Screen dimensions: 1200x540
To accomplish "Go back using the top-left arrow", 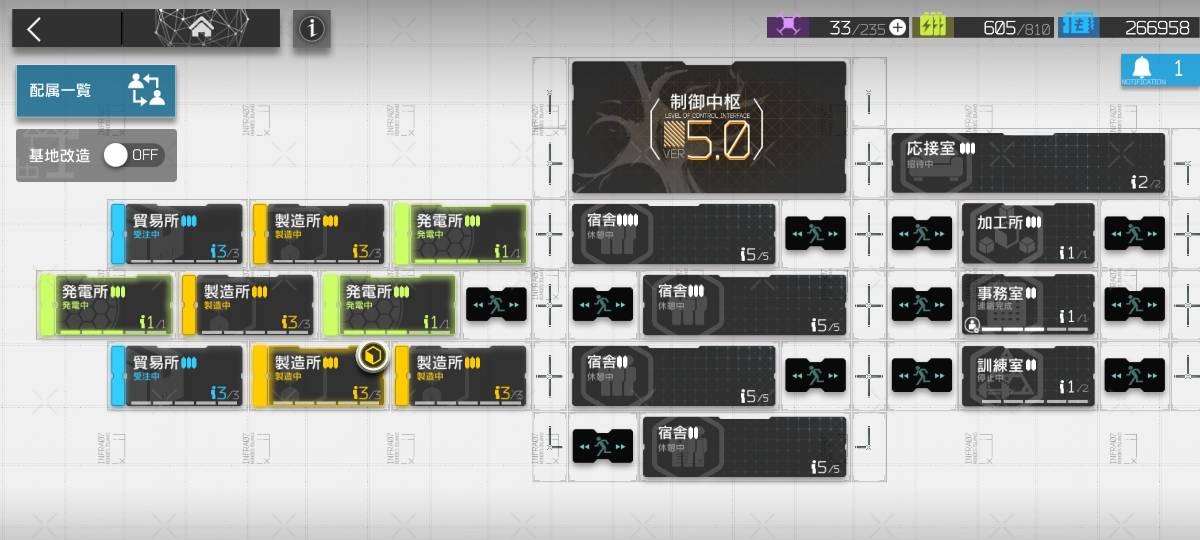I will pos(35,29).
